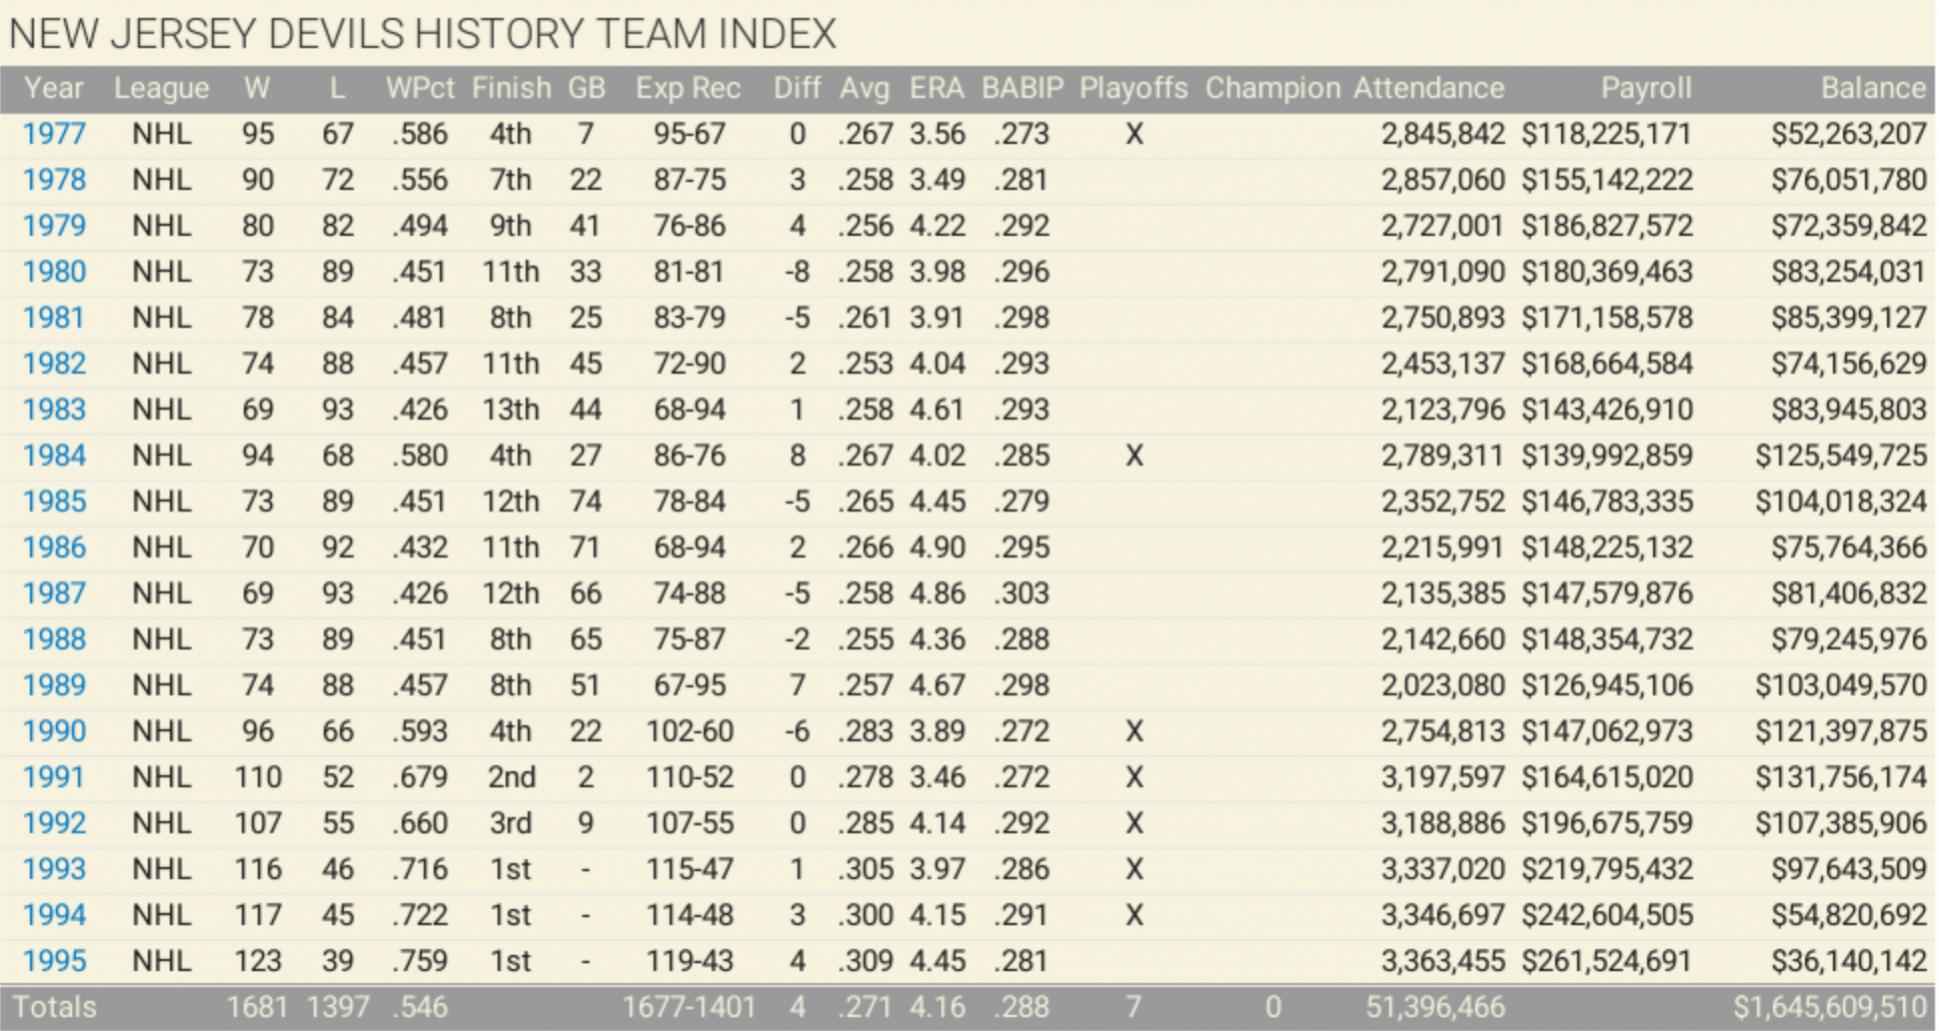Click the 1995 wins value 123
The height and width of the screenshot is (1031, 1939).
[257, 962]
